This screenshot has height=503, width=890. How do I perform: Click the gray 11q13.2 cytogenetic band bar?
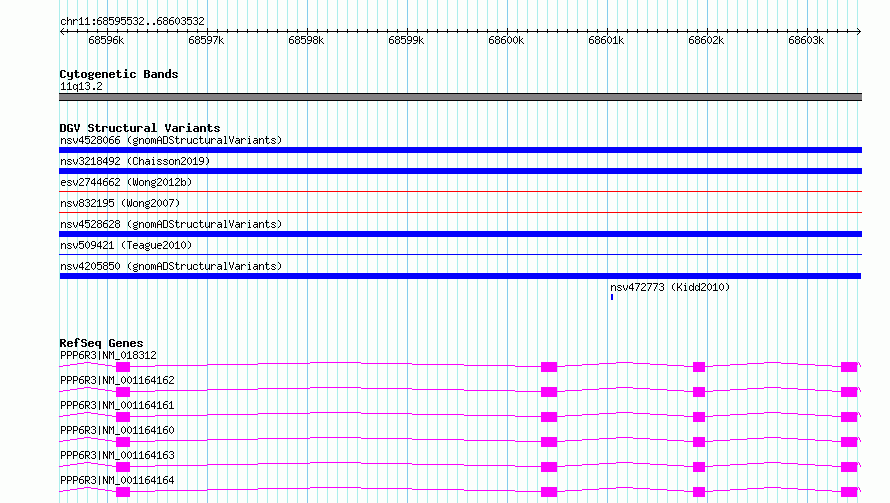pyautogui.click(x=460, y=97)
